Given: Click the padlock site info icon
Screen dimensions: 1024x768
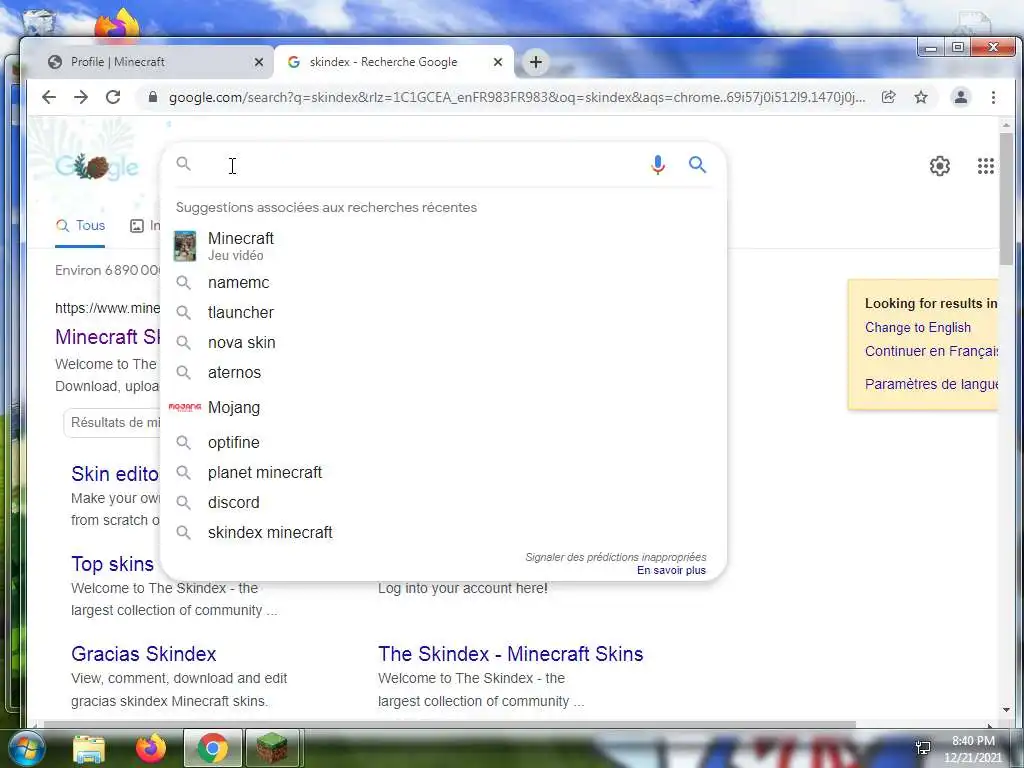Looking at the screenshot, I should point(153,97).
